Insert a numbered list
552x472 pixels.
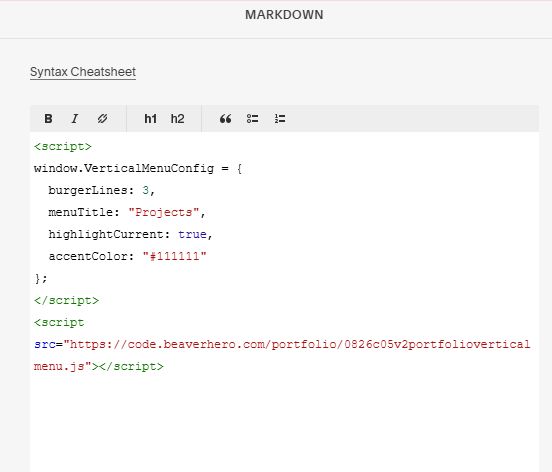(x=280, y=119)
